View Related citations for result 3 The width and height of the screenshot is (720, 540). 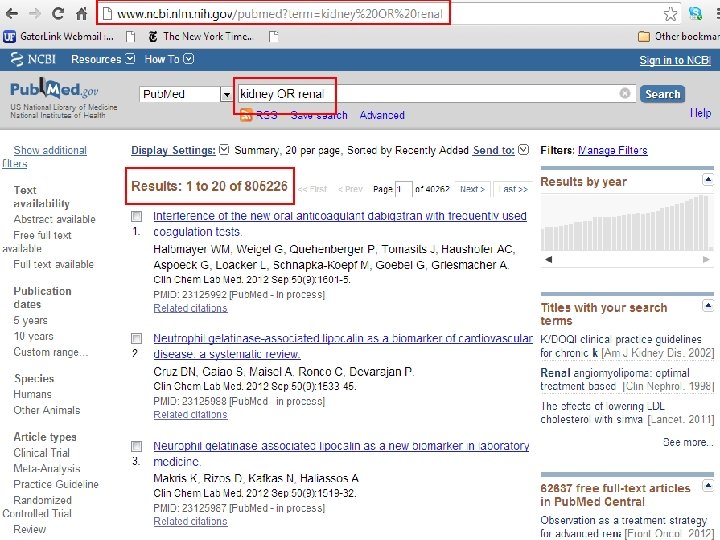[190, 522]
